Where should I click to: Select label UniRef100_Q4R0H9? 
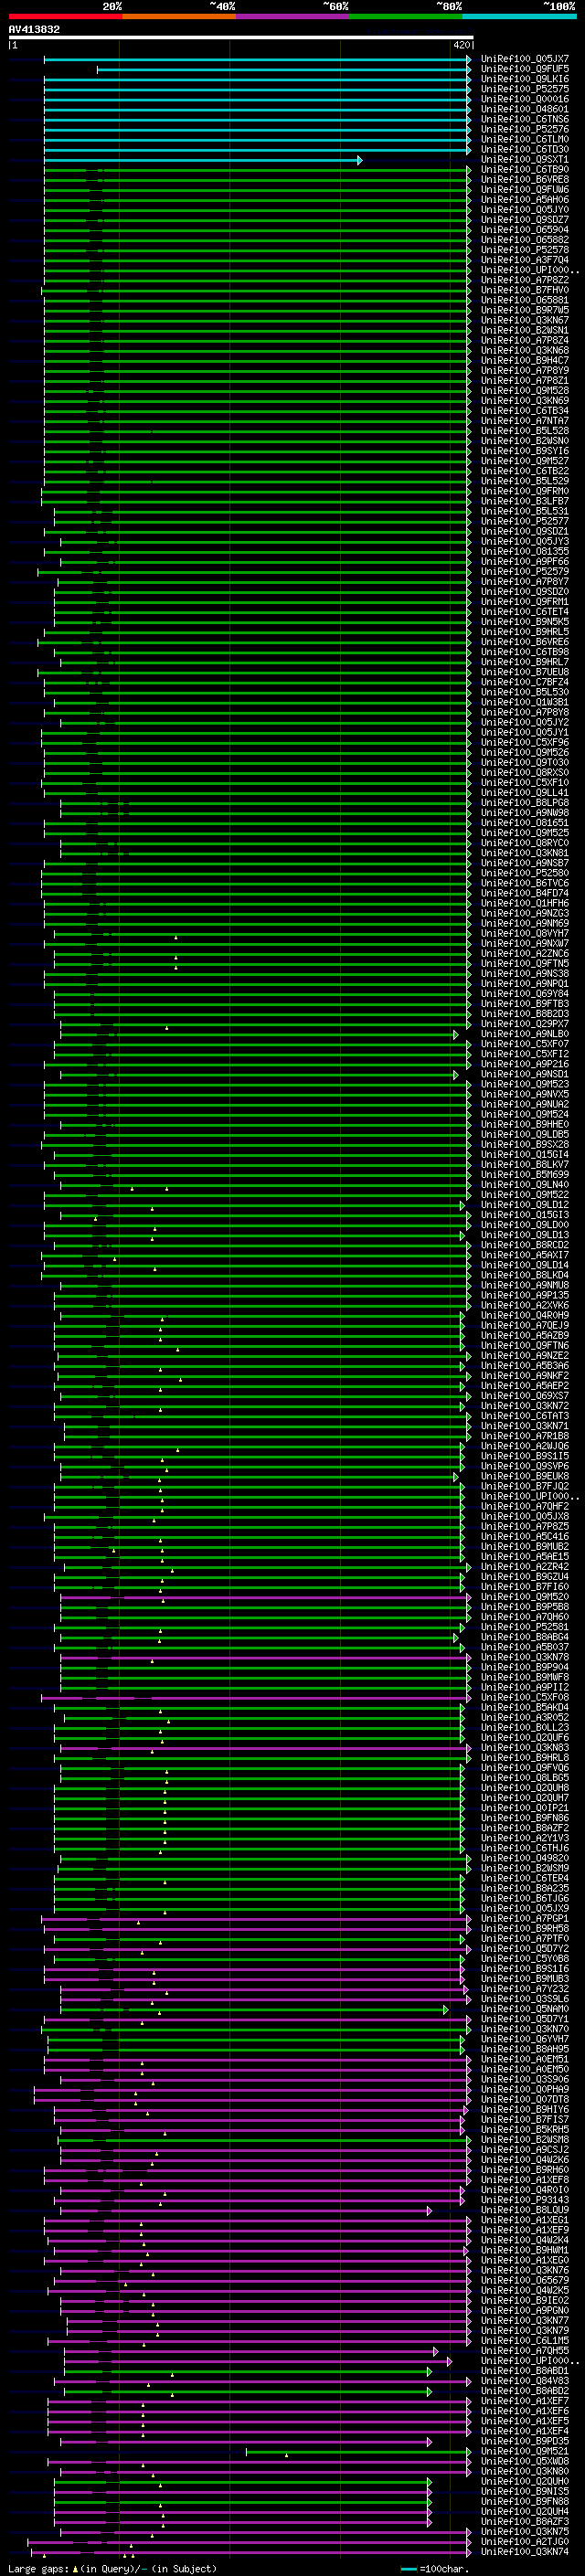pyautogui.click(x=524, y=1315)
